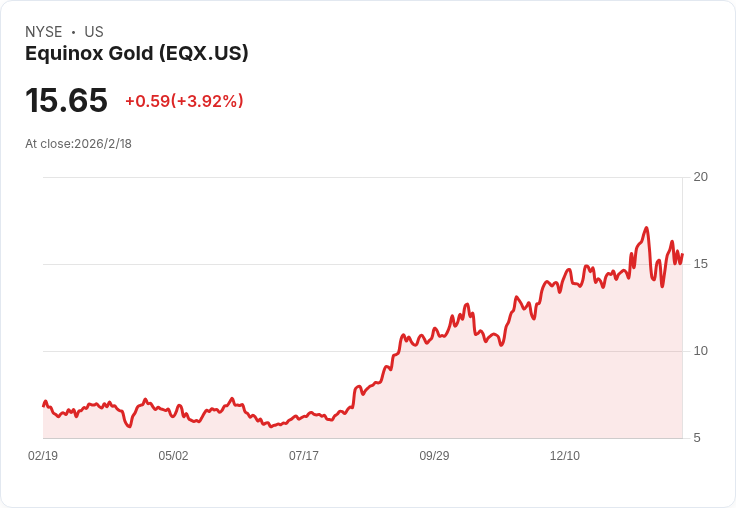Click the Equinox Gold (EQX.US) title

pyautogui.click(x=137, y=54)
